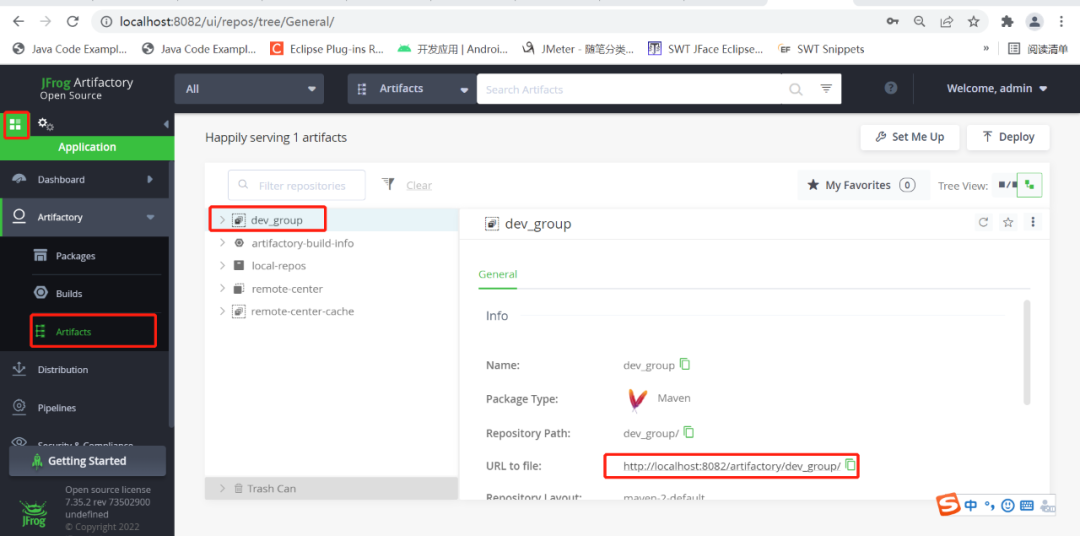Expand the remote-center-cache node

click(x=222, y=311)
